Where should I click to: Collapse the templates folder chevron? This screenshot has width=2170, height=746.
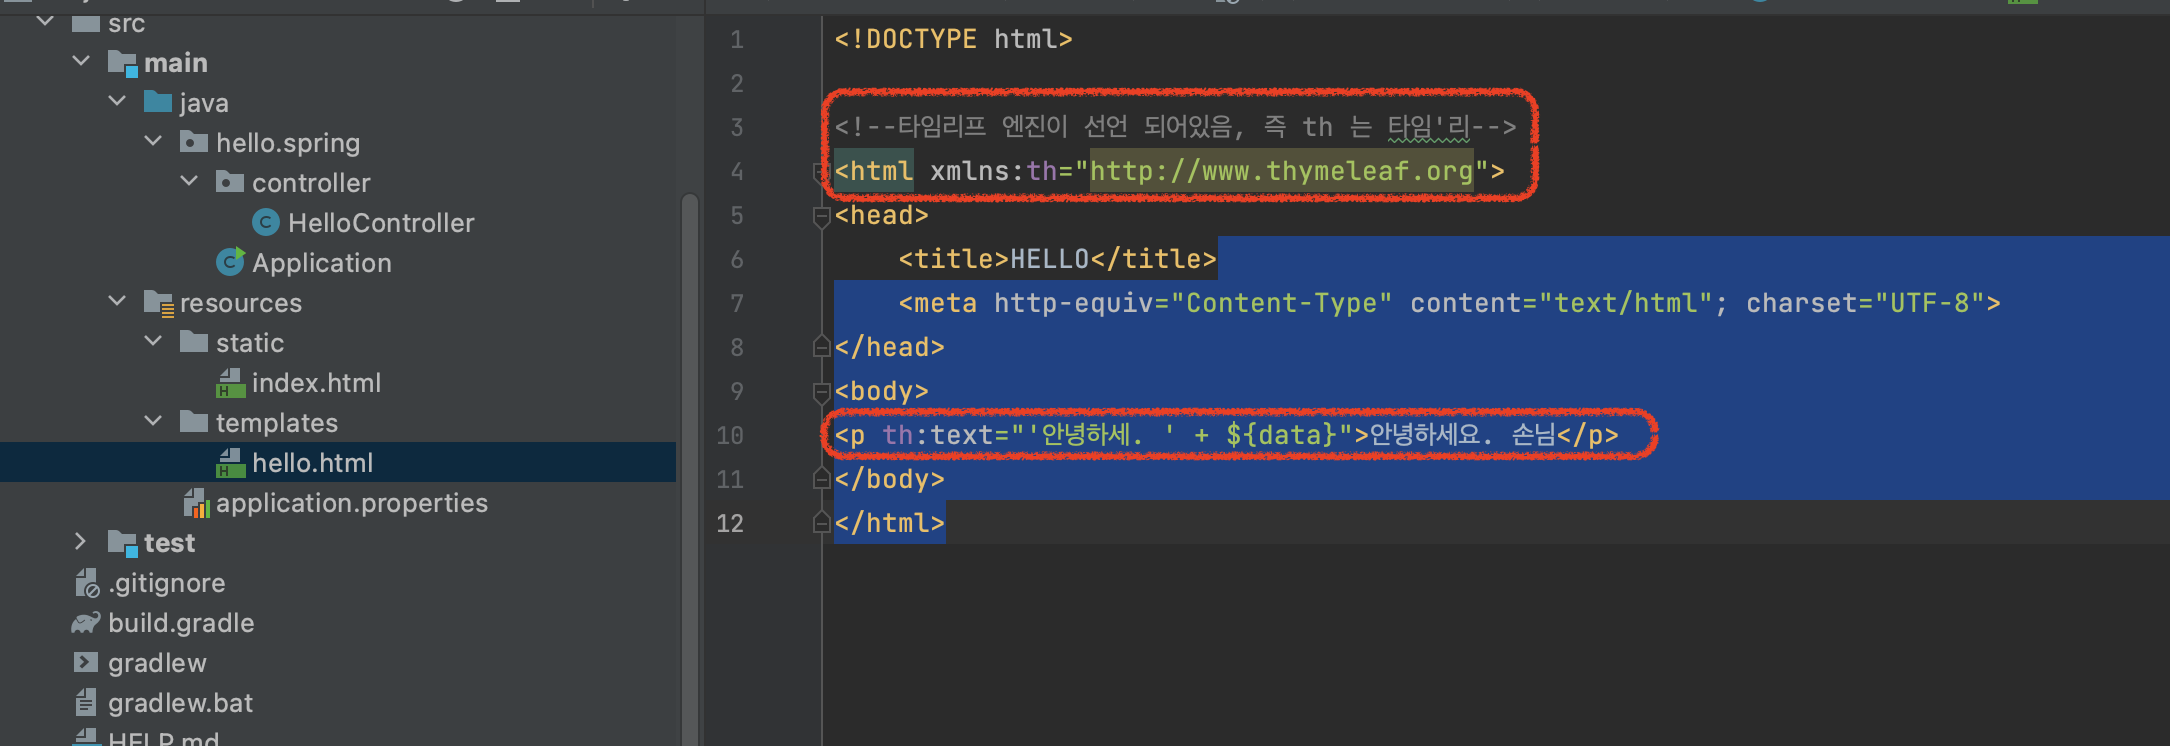[x=153, y=422]
